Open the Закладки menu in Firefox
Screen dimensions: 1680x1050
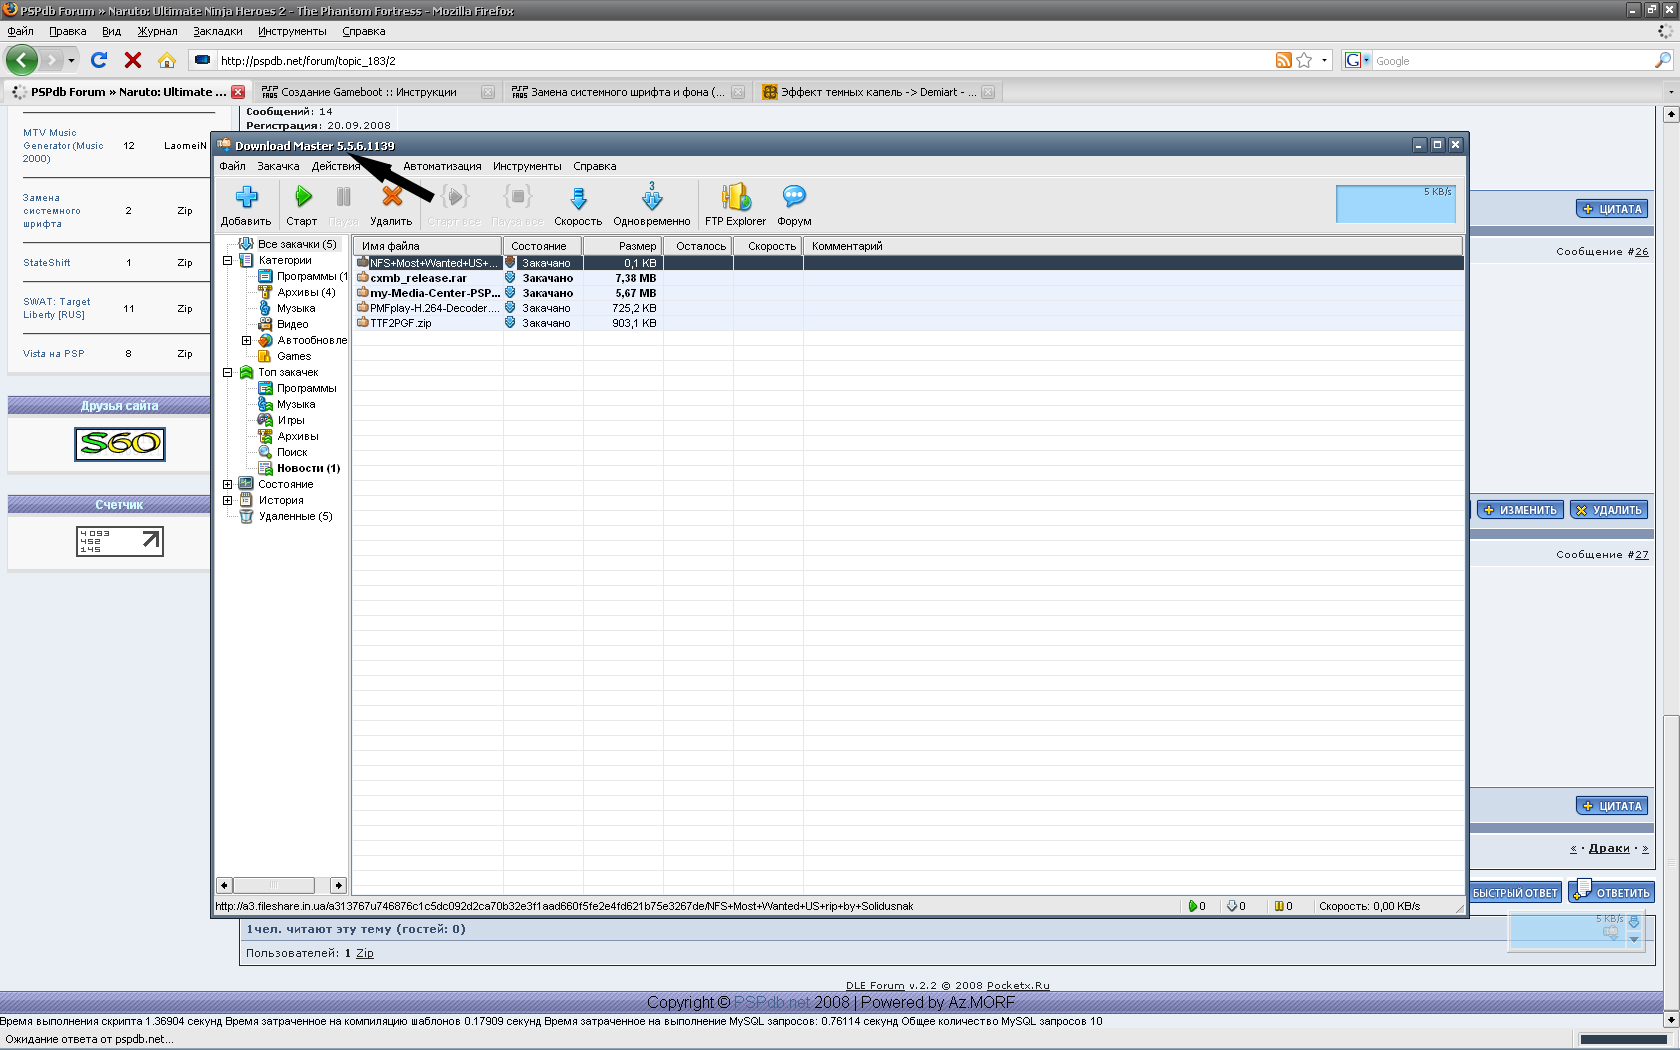pyautogui.click(x=218, y=31)
